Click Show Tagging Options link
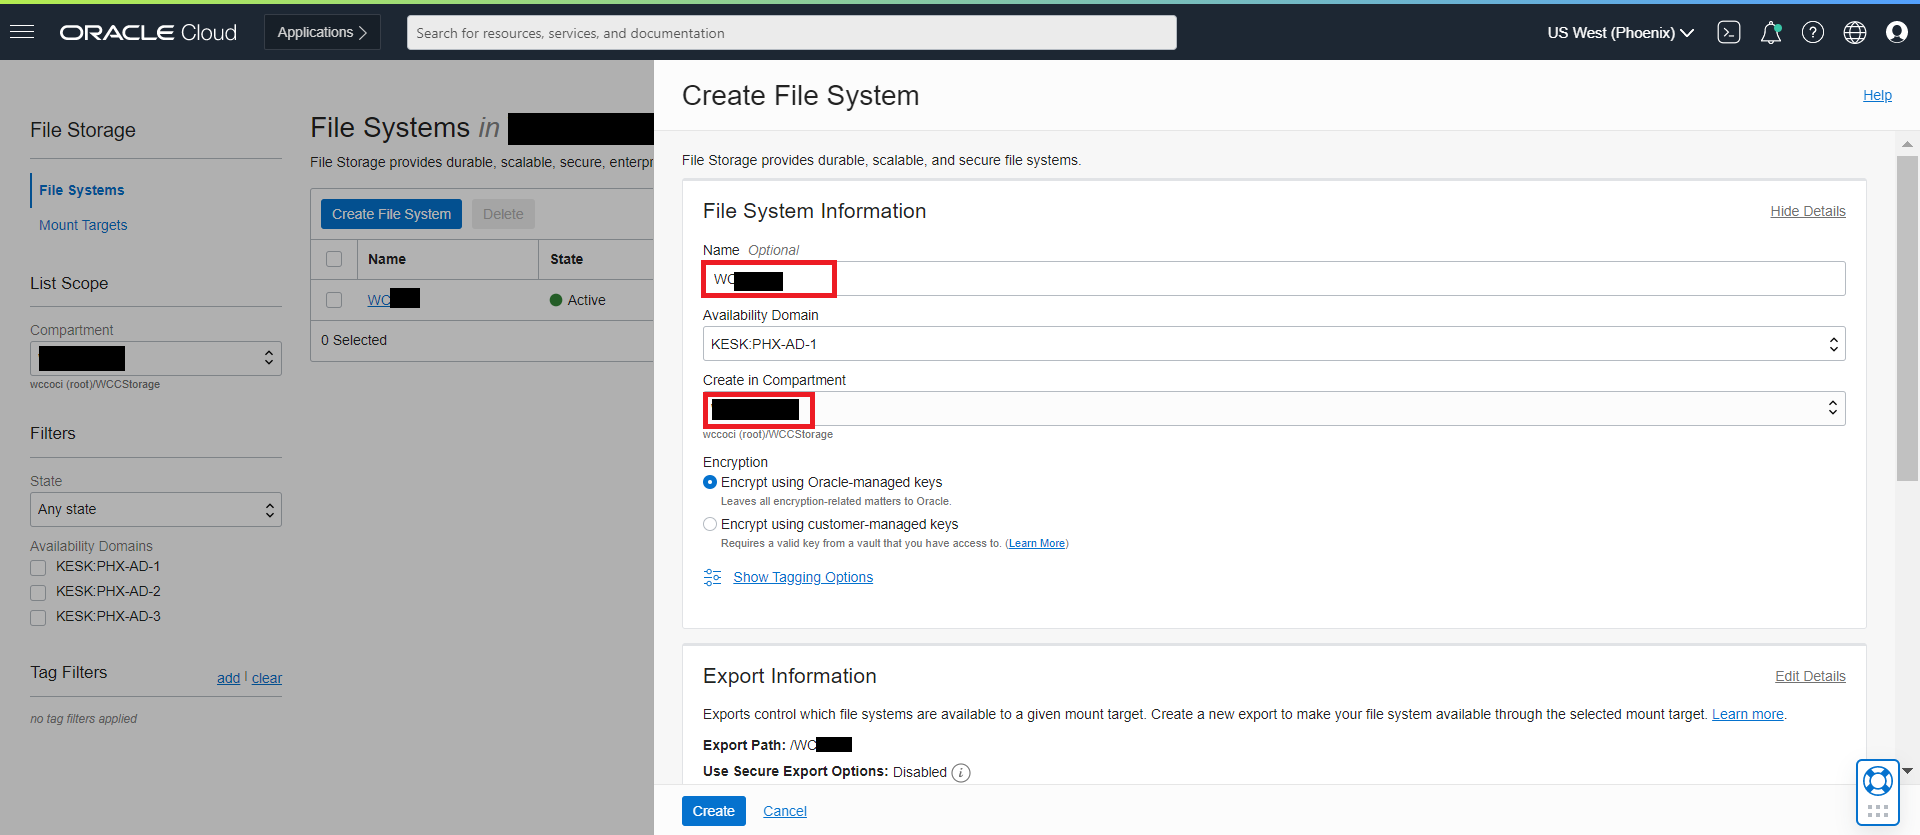 [803, 577]
